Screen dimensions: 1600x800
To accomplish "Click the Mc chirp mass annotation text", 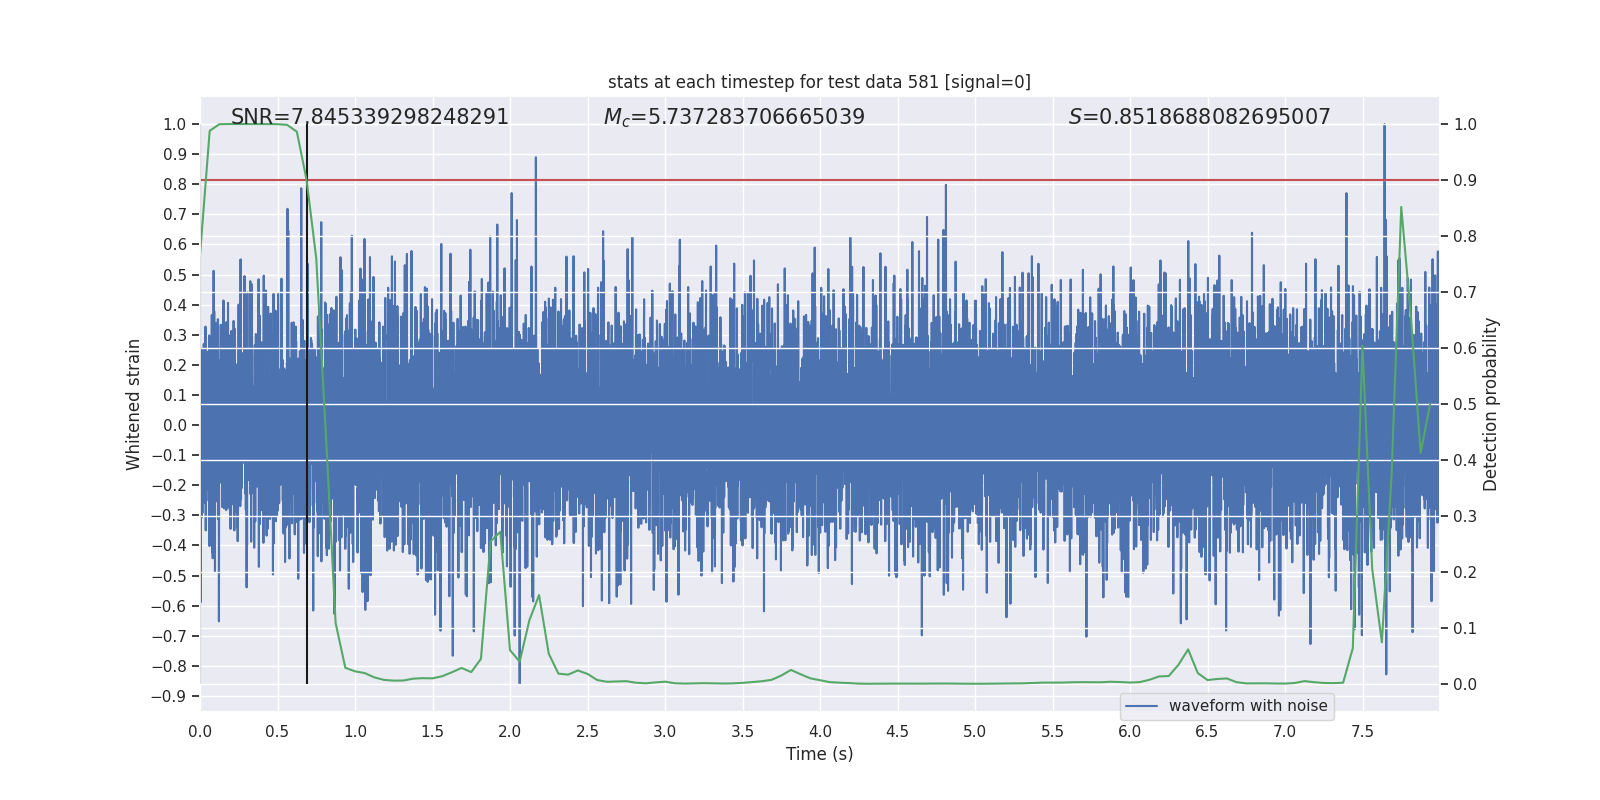I will [734, 117].
